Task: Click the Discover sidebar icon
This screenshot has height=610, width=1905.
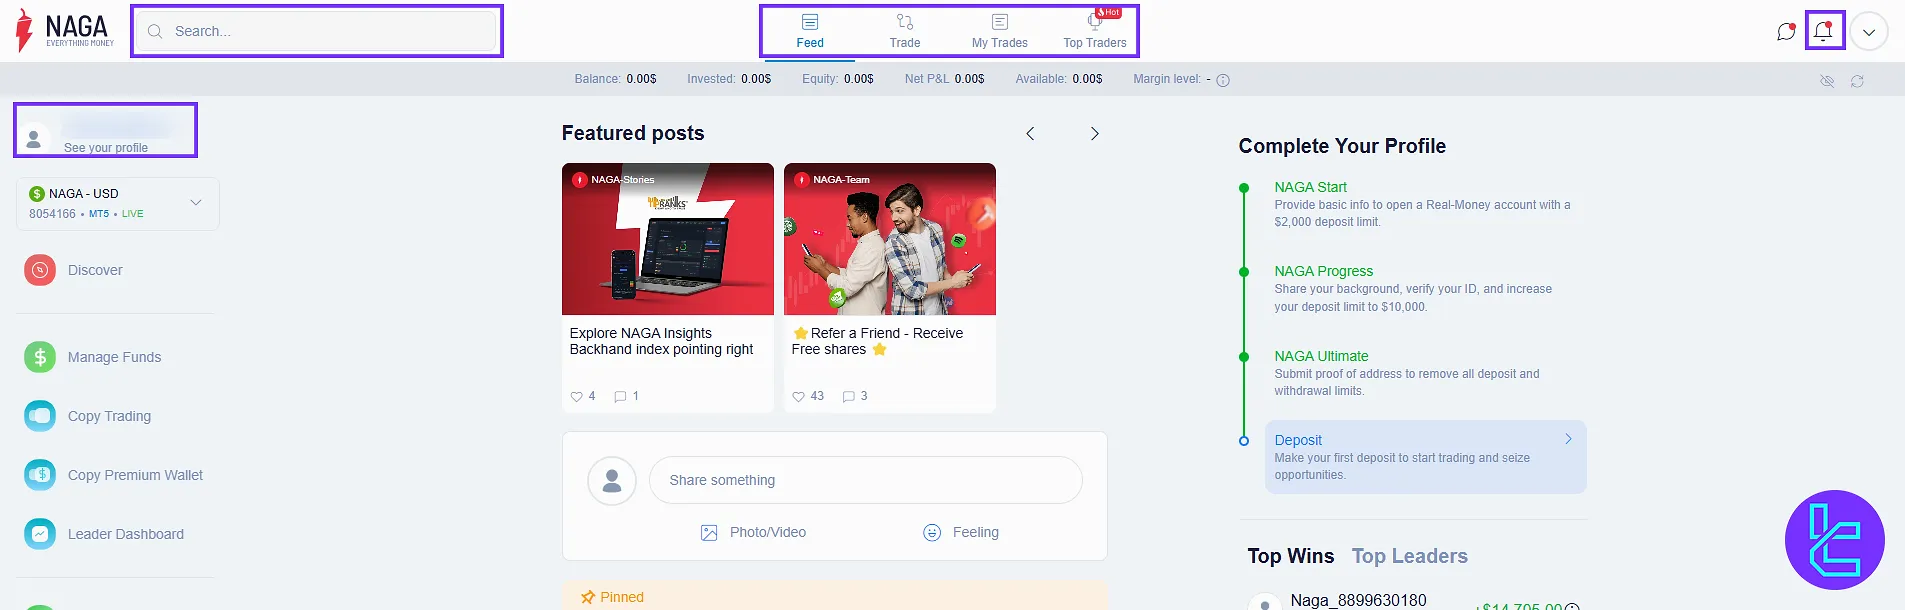Action: (40, 270)
